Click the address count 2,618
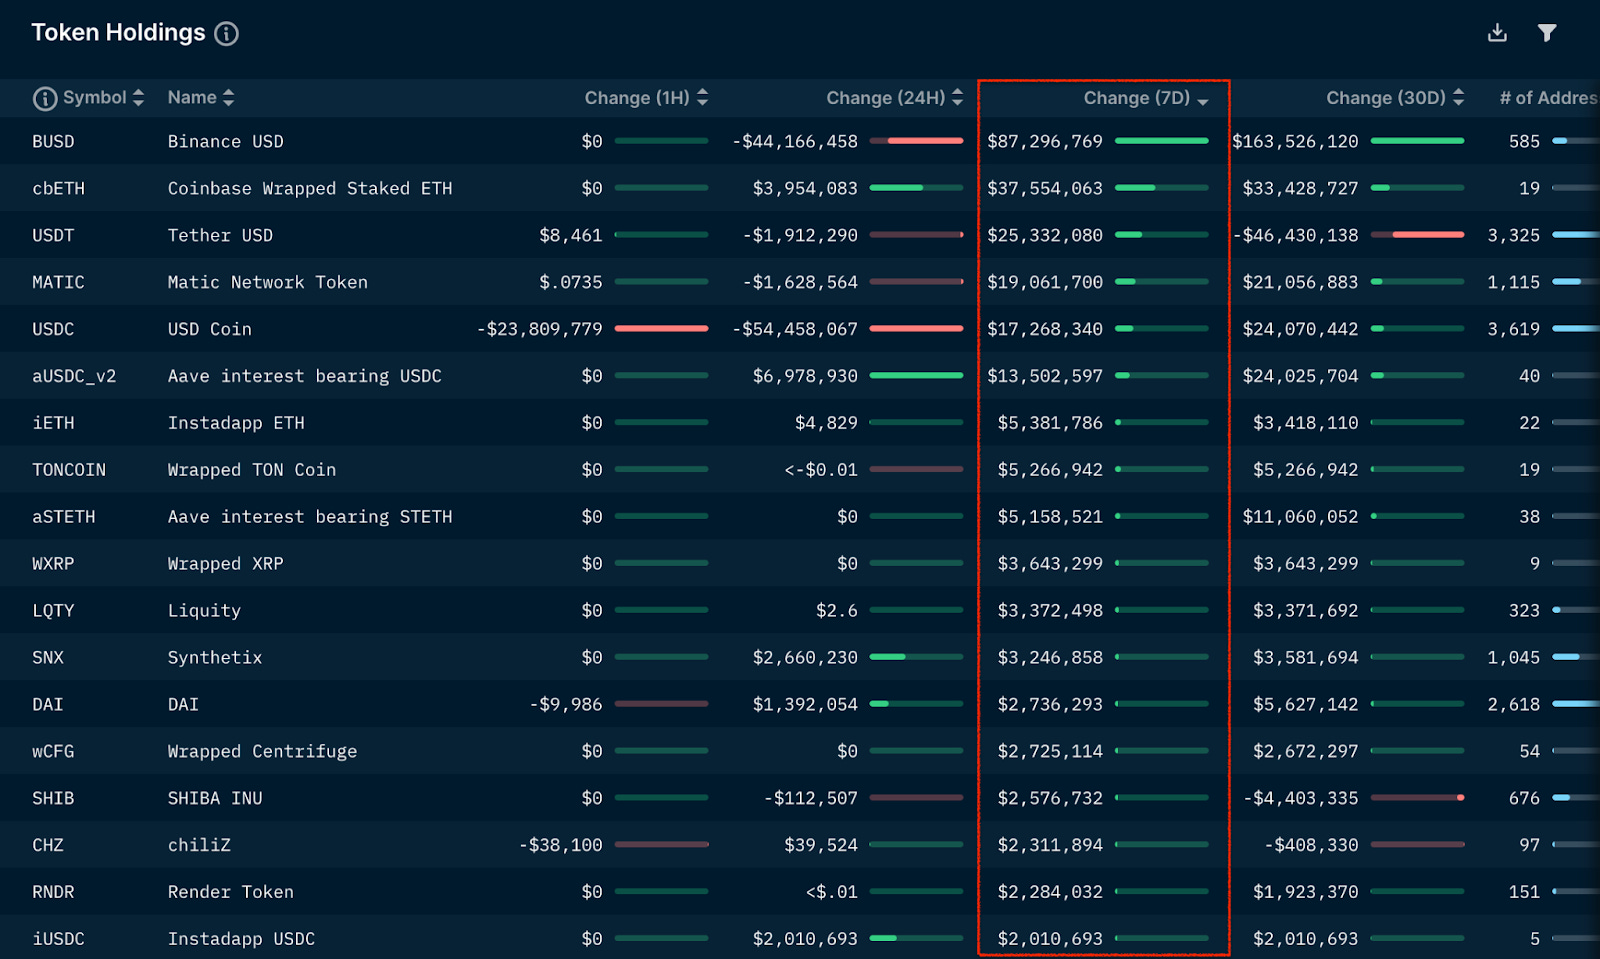 coord(1514,704)
